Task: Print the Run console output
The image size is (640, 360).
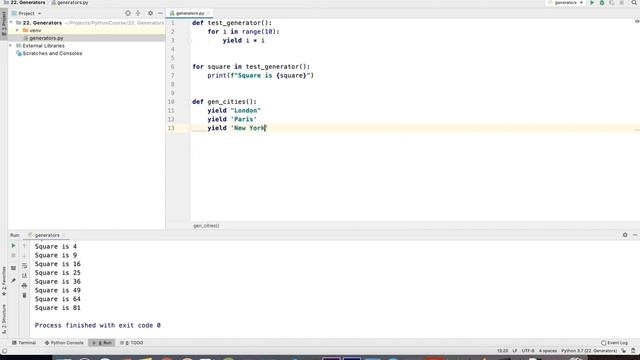Action: coord(24,285)
